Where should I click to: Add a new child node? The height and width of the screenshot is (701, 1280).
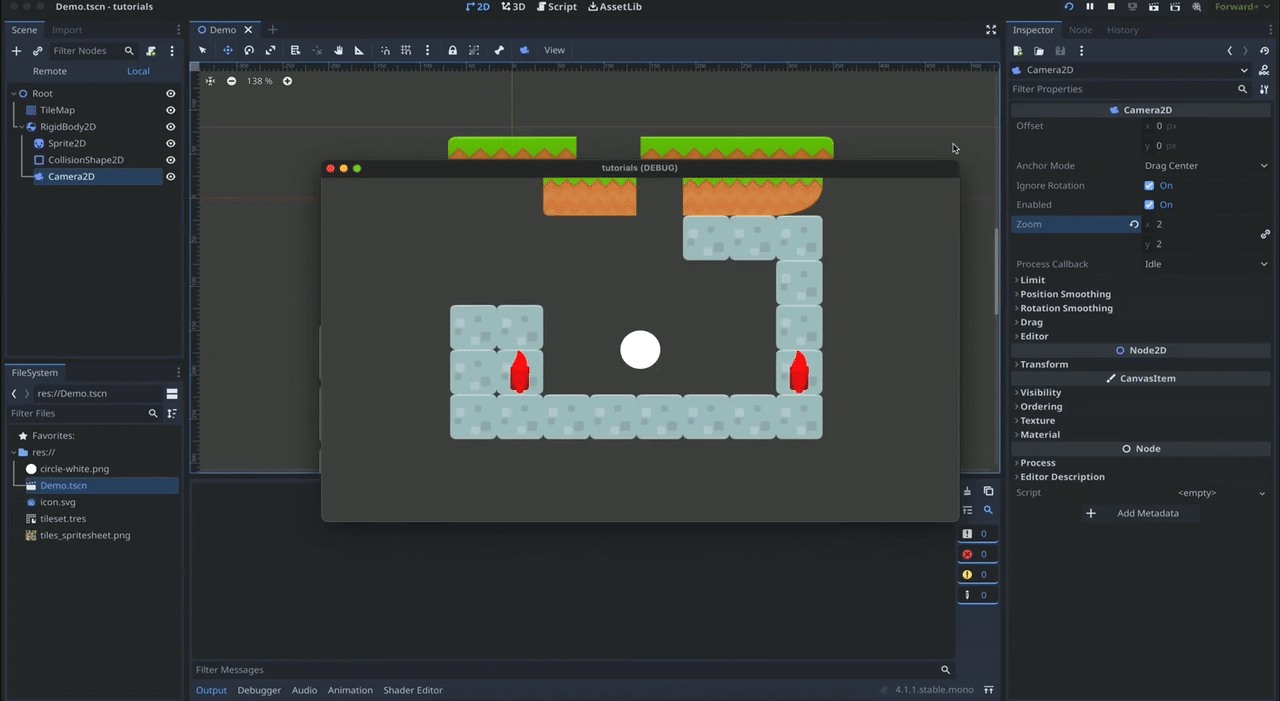pyautogui.click(x=16, y=51)
